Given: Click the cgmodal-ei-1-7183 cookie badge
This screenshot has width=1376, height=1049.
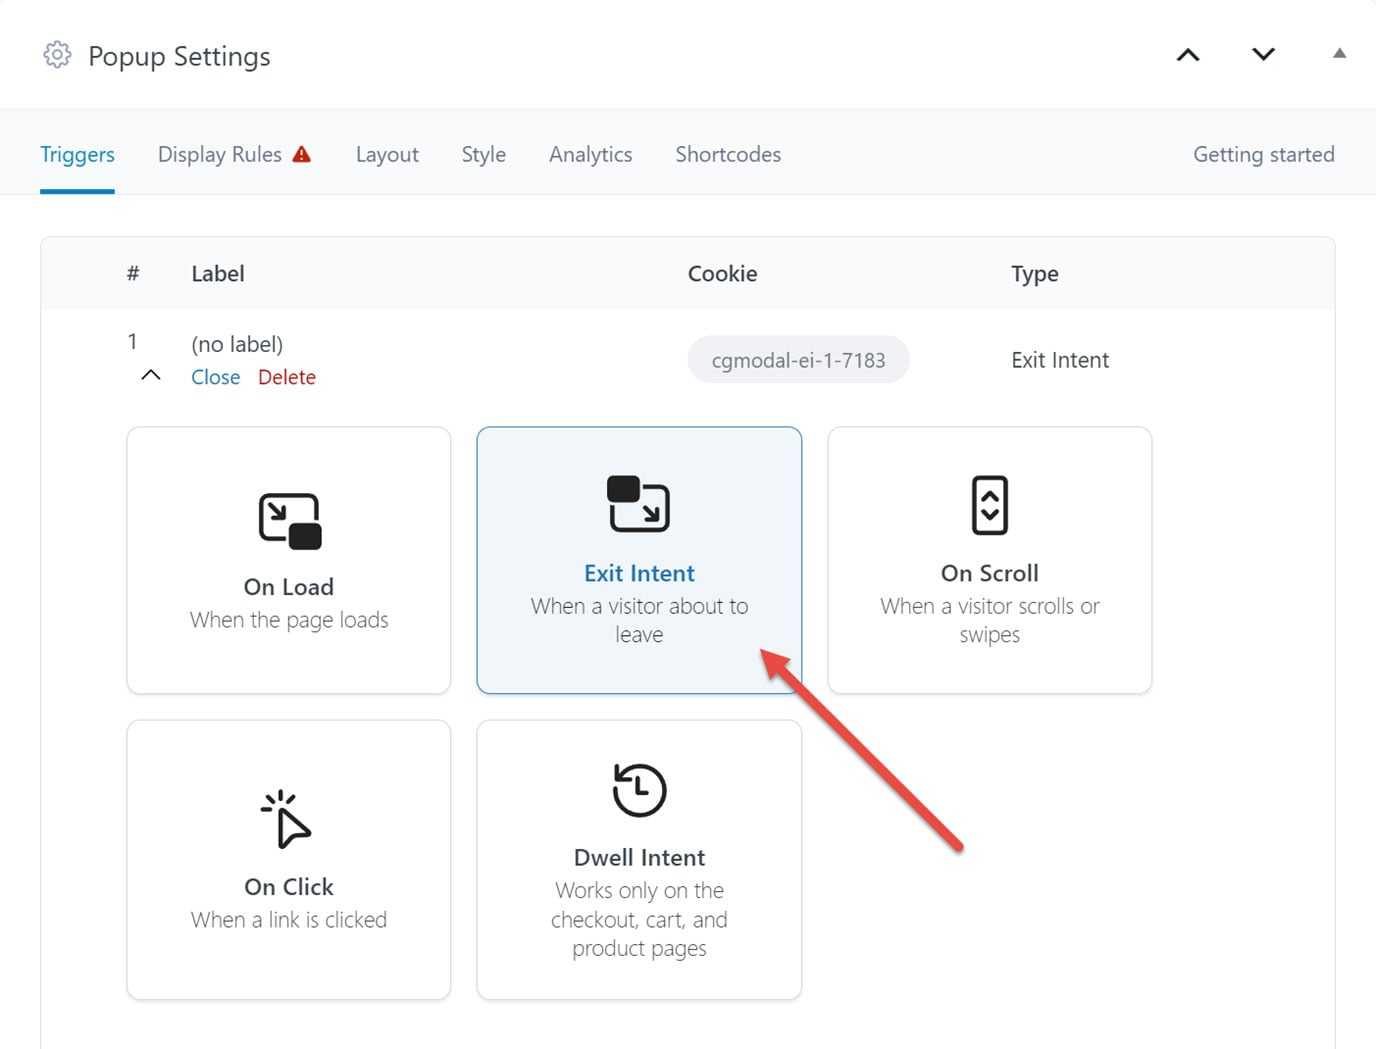Looking at the screenshot, I should pos(798,360).
